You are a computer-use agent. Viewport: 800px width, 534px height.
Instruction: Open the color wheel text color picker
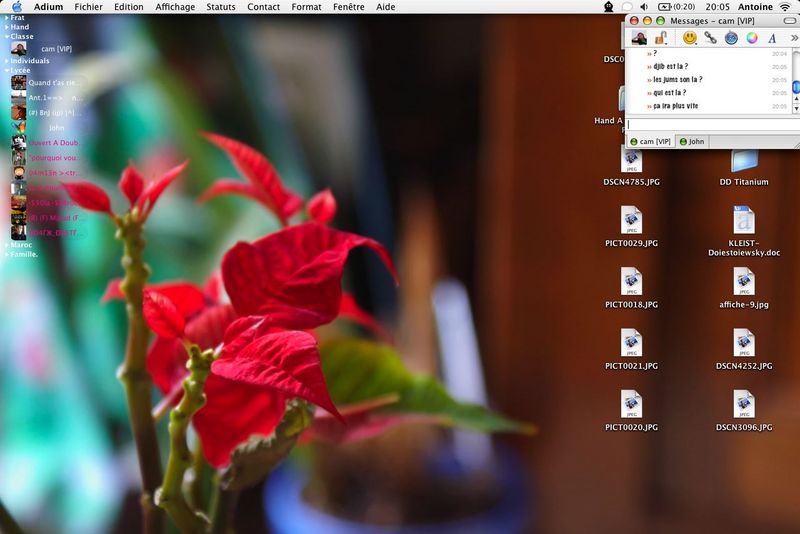(752, 38)
